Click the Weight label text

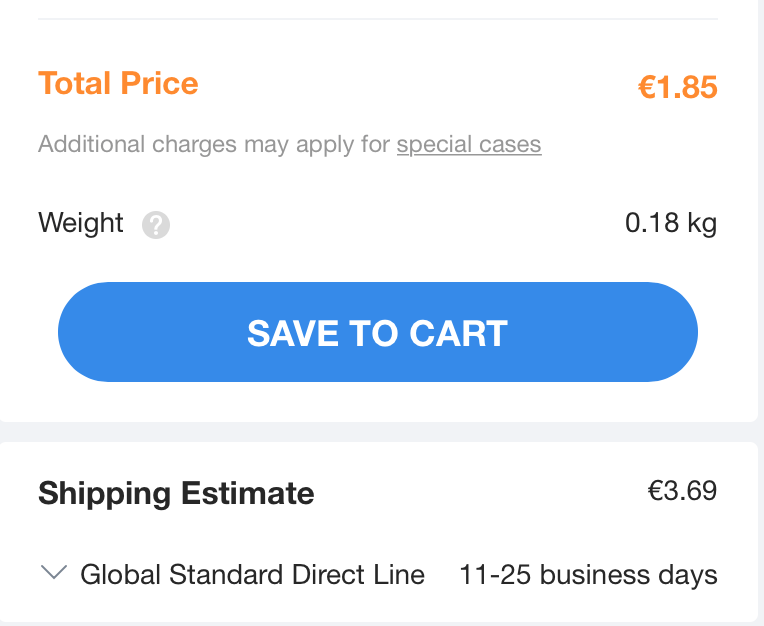[x=81, y=223]
